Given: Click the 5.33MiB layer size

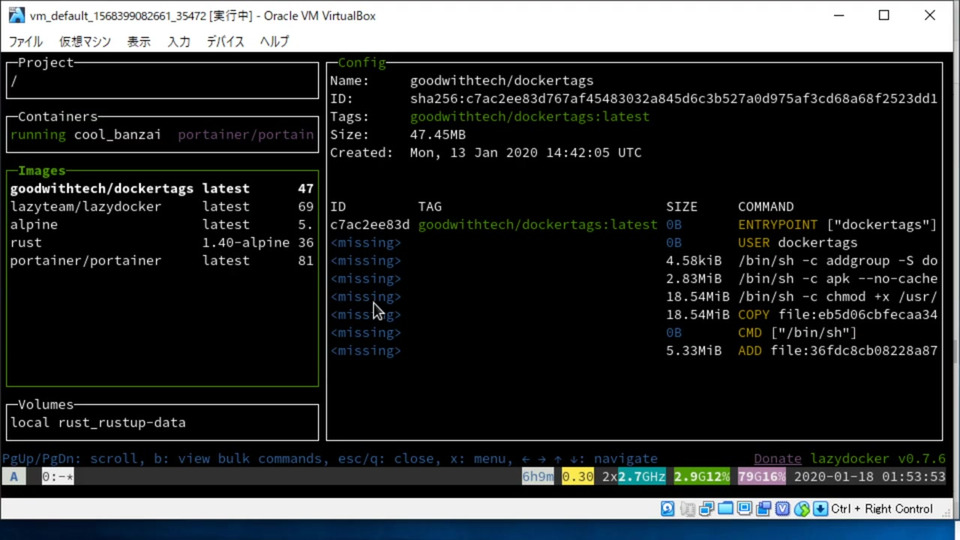Looking at the screenshot, I should point(694,351).
